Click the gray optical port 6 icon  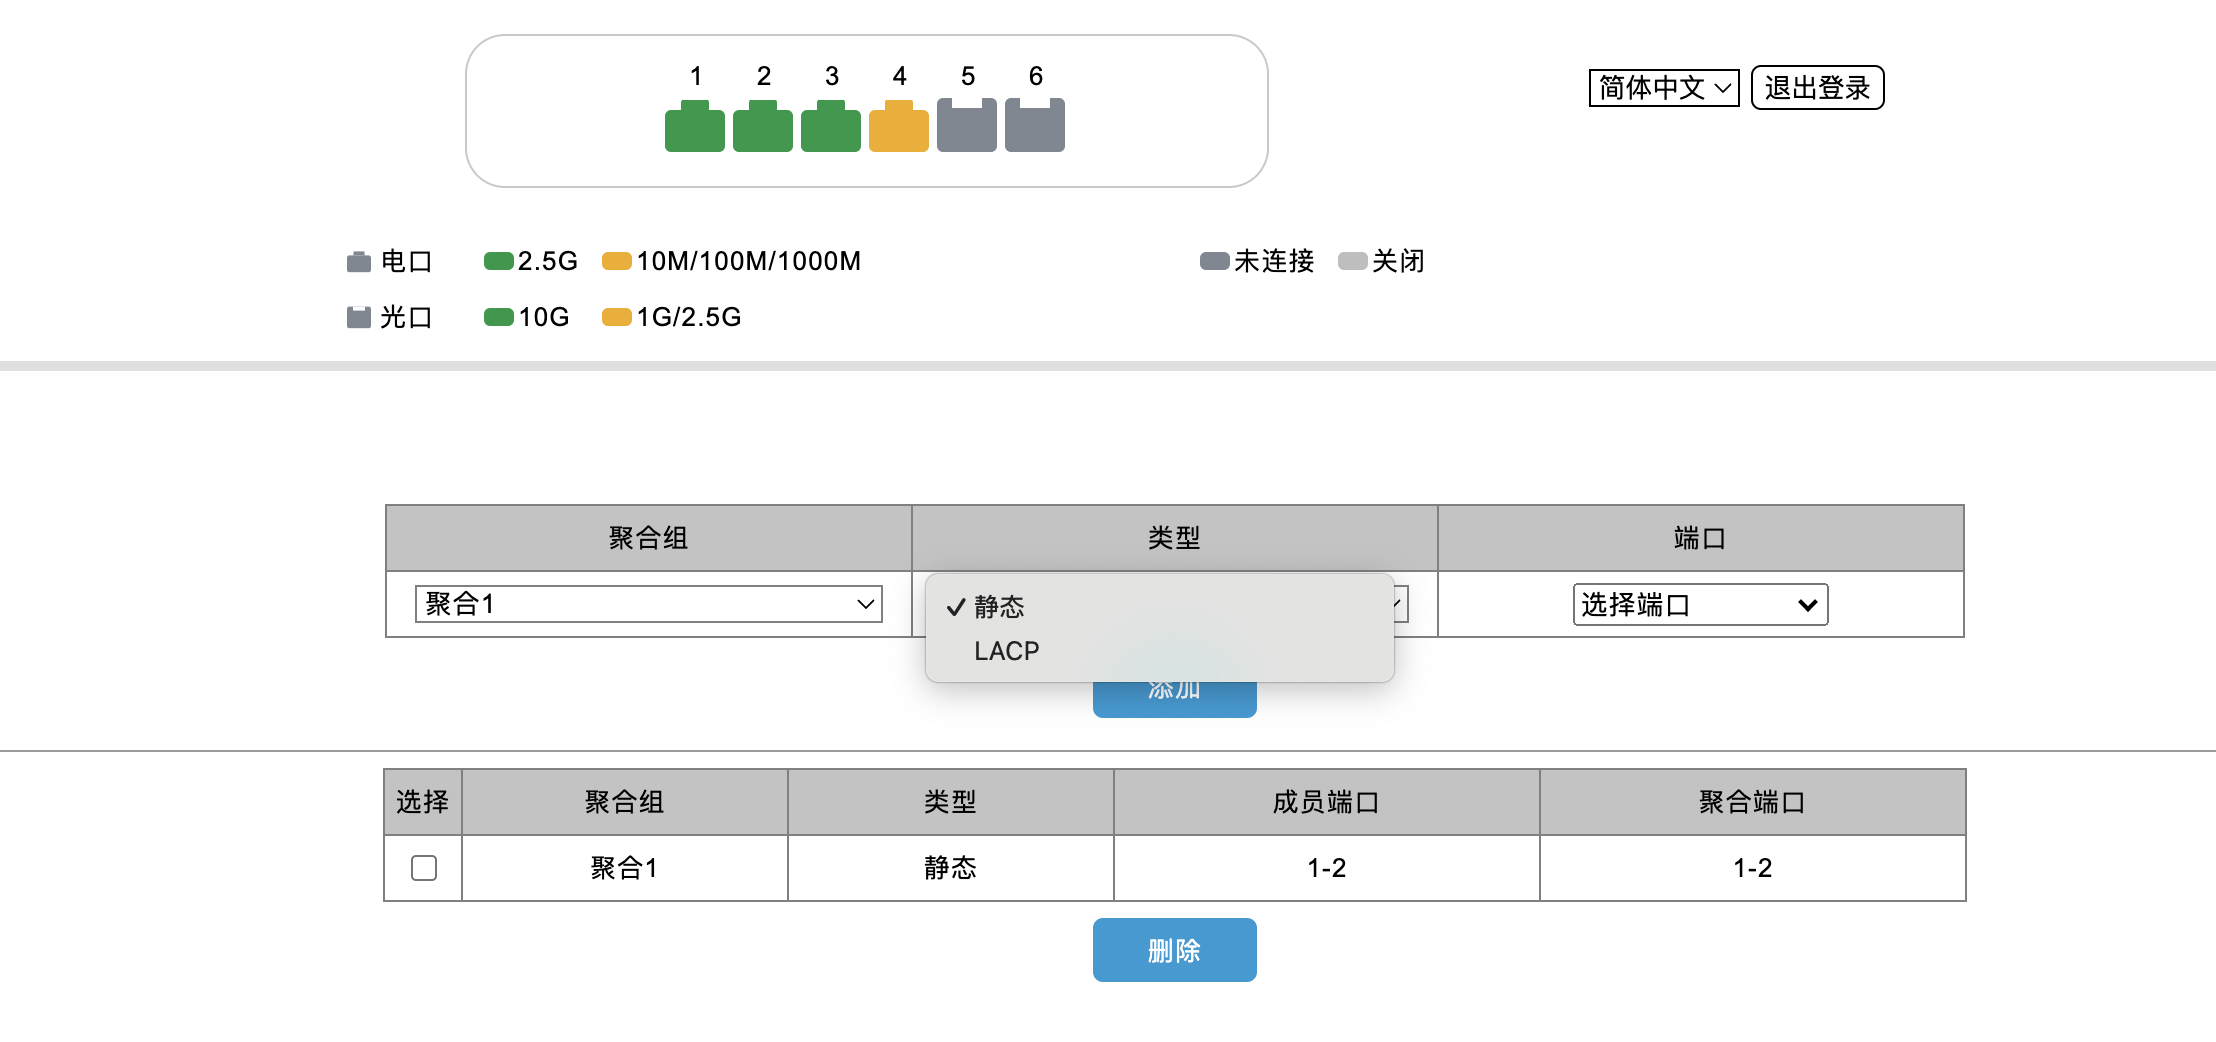point(1035,125)
